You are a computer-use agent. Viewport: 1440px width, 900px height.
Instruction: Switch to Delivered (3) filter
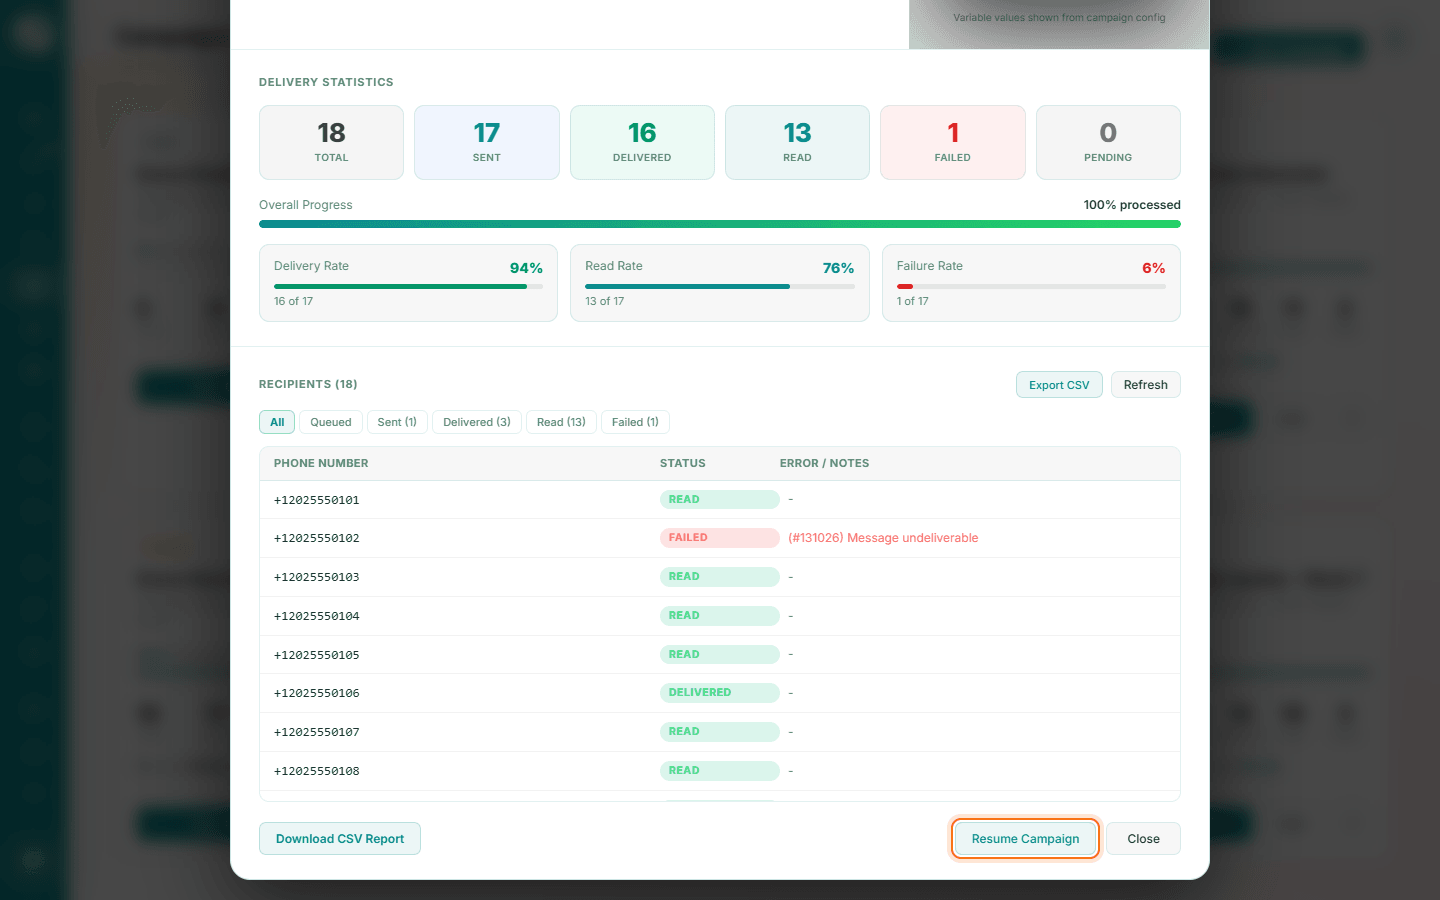point(477,422)
